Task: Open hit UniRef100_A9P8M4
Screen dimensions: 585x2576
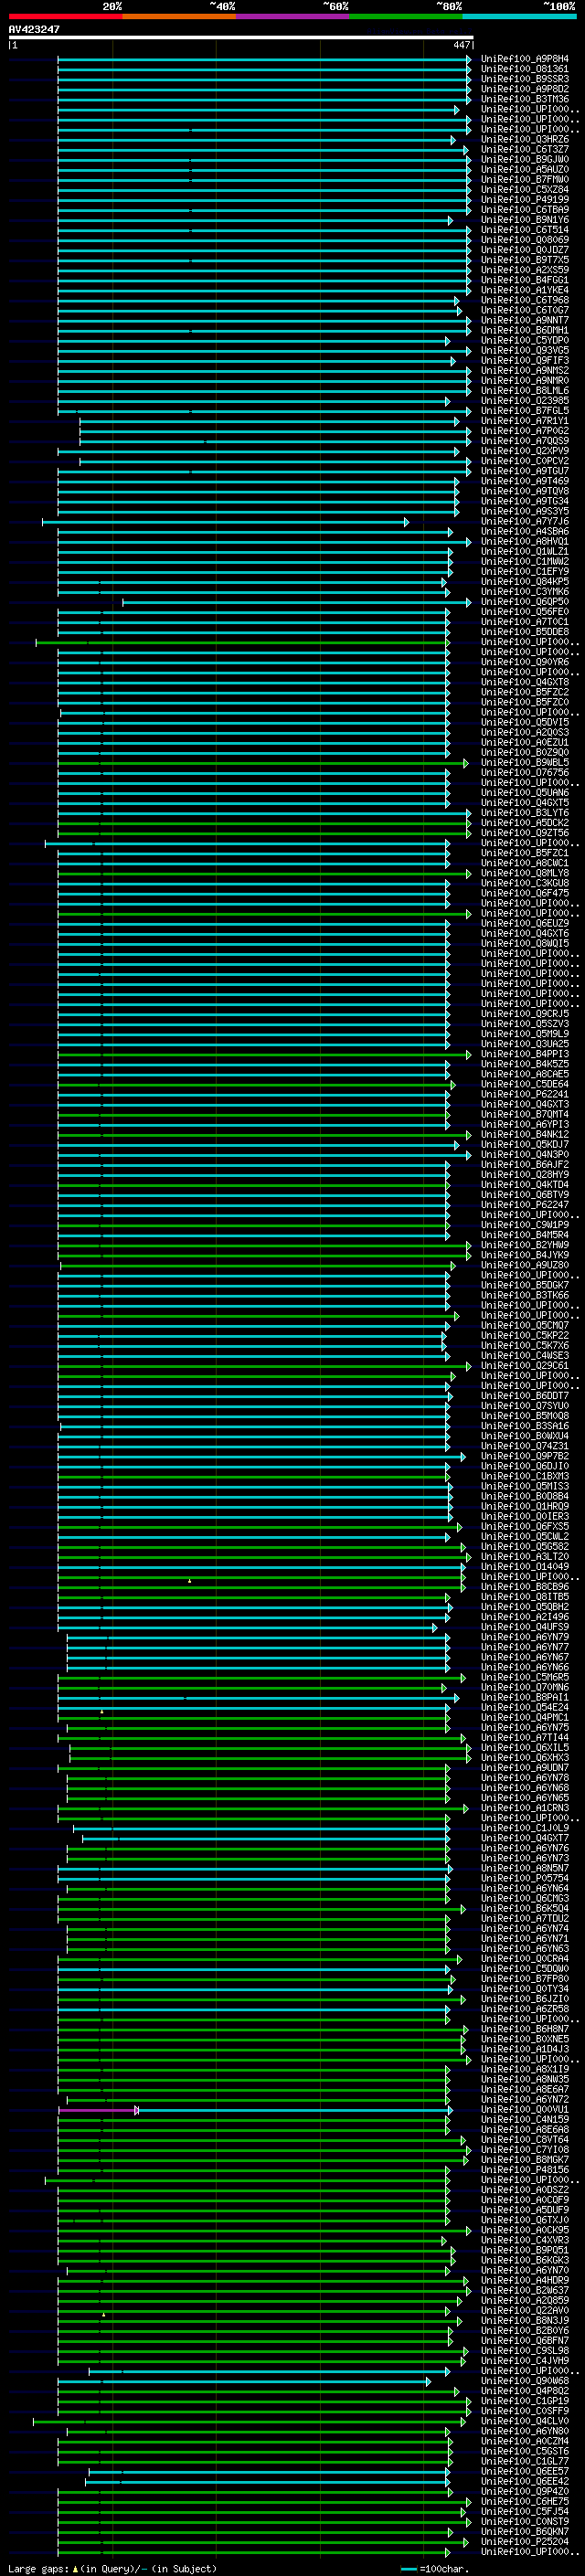Action: pos(525,59)
